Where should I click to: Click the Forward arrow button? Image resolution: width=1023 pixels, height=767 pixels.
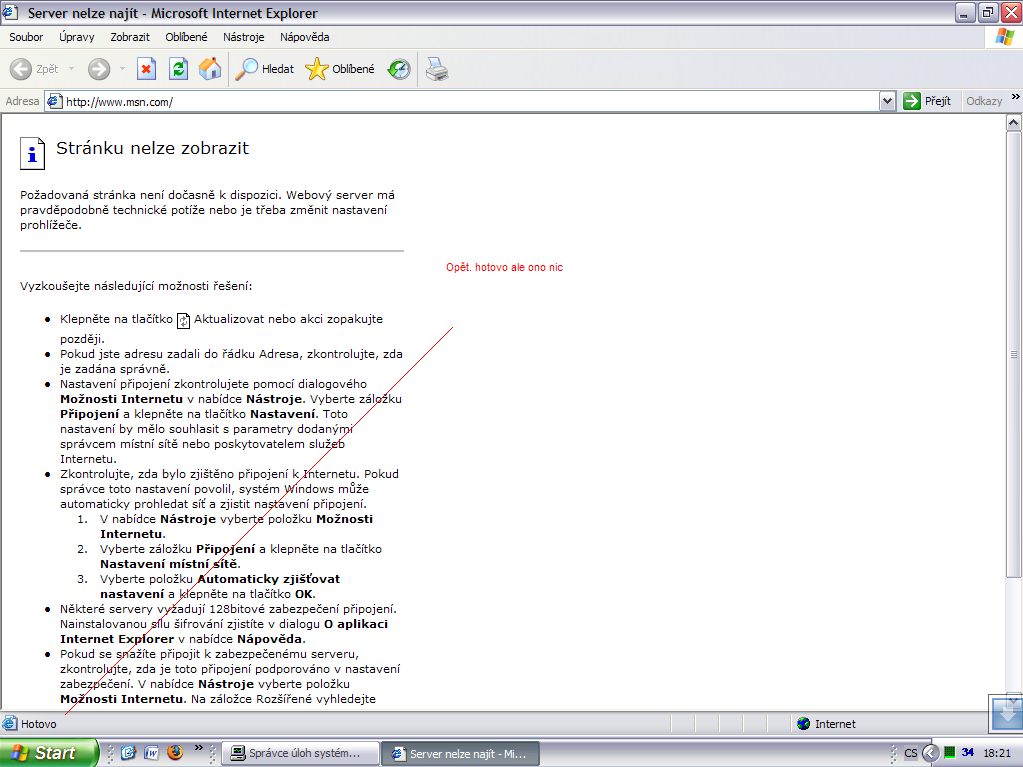[x=99, y=68]
